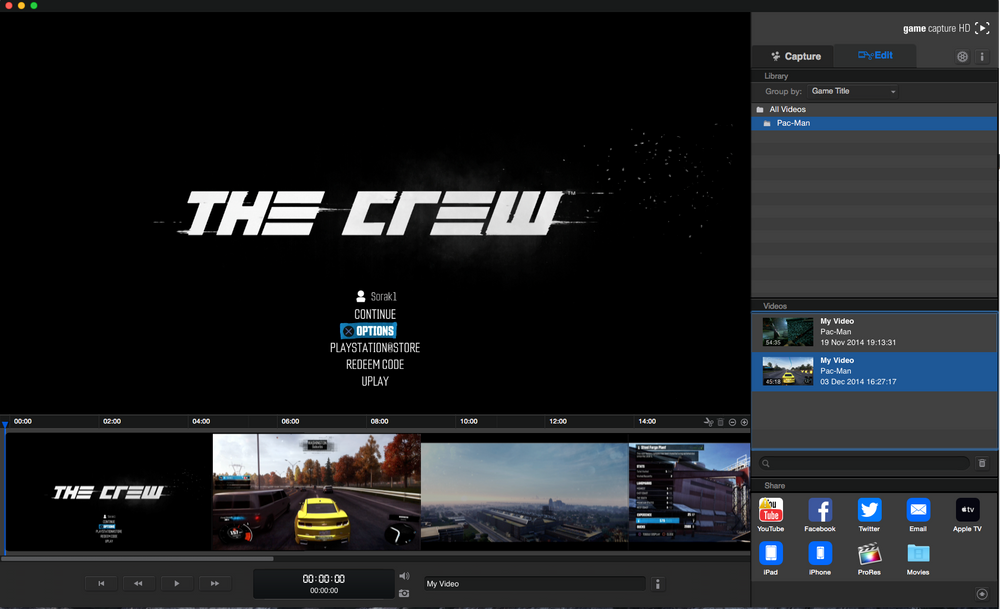The image size is (1000, 609).
Task: Click the library search field
Action: point(864,464)
